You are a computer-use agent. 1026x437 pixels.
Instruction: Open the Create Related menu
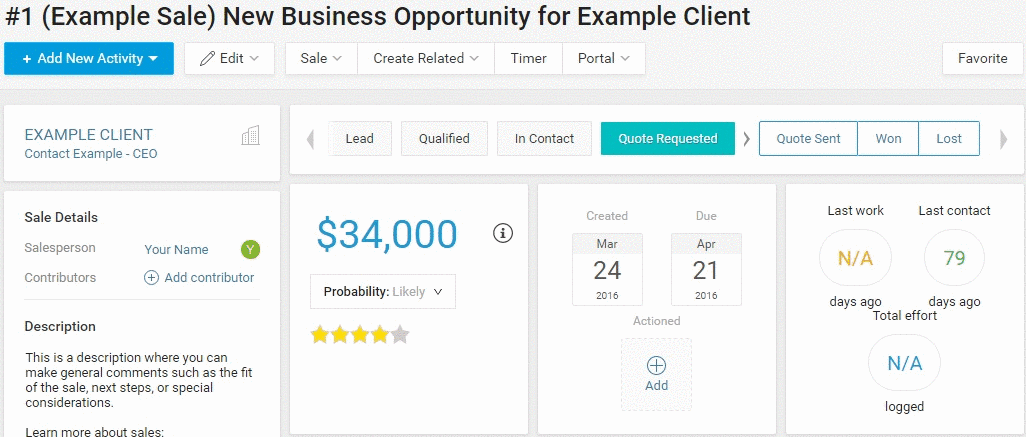[425, 58]
